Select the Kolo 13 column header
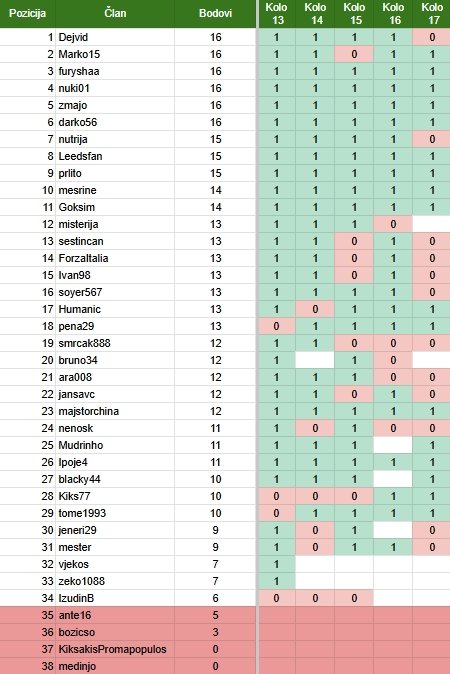450x674 pixels. pos(276,13)
